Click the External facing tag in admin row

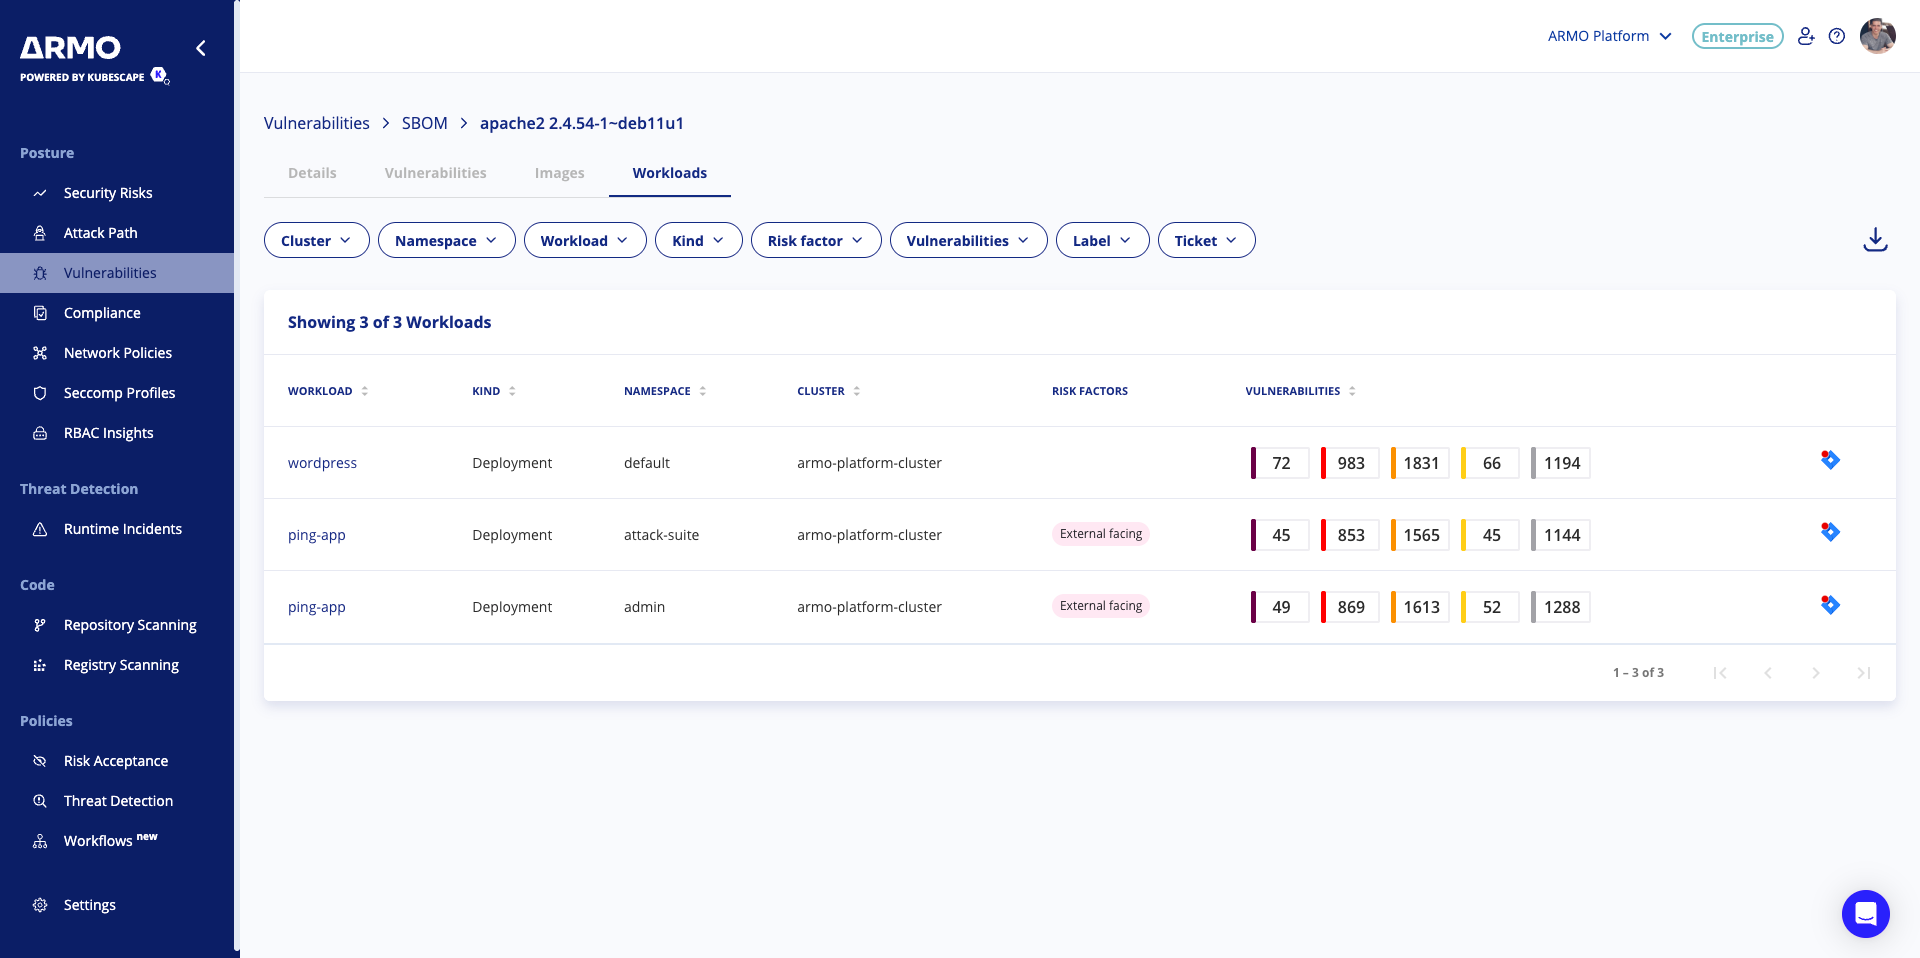1101,606
